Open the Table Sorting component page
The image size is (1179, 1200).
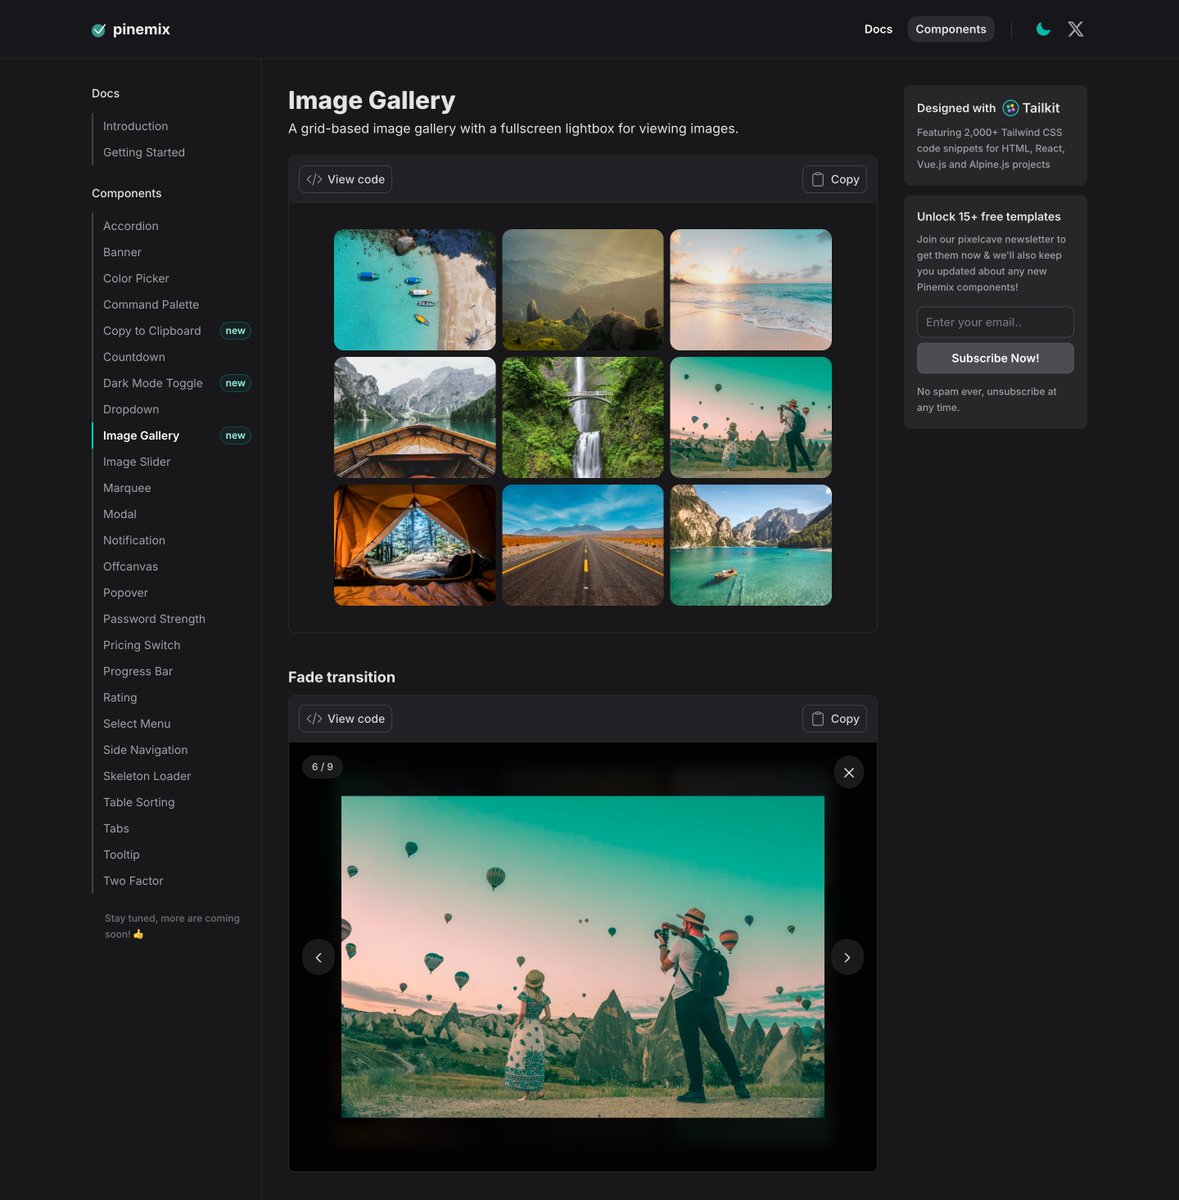coord(139,802)
